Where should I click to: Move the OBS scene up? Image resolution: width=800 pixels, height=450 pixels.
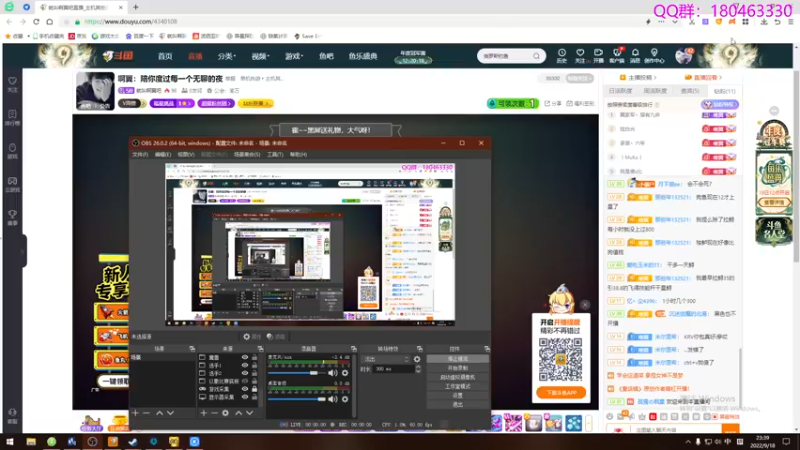[x=159, y=413]
